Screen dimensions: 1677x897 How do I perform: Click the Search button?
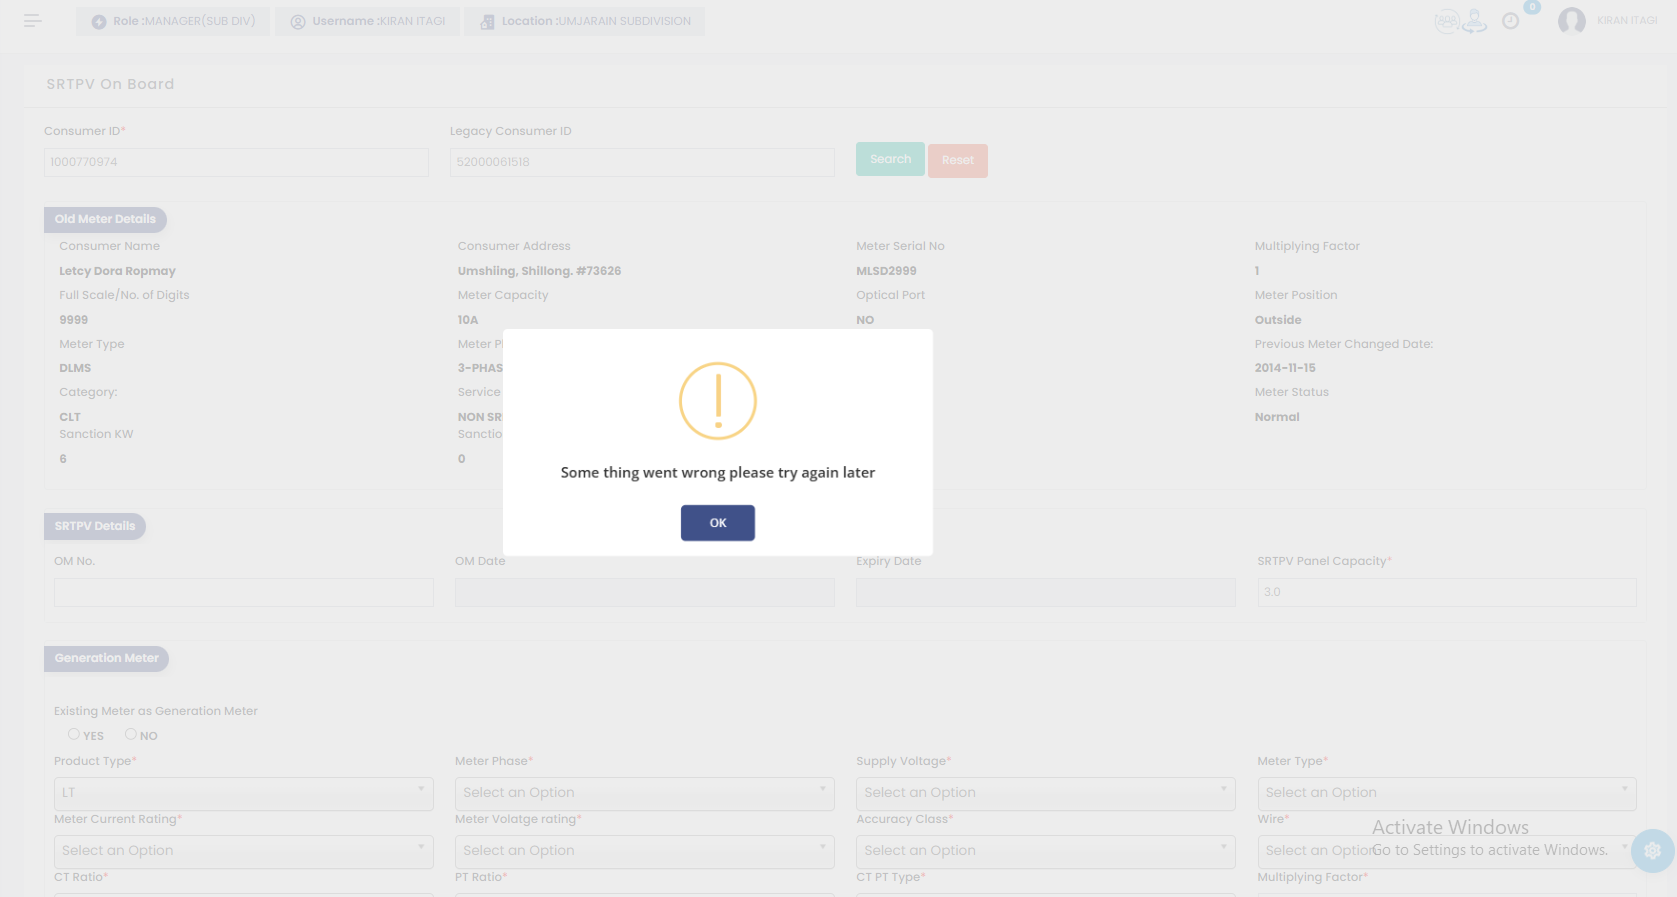click(890, 159)
